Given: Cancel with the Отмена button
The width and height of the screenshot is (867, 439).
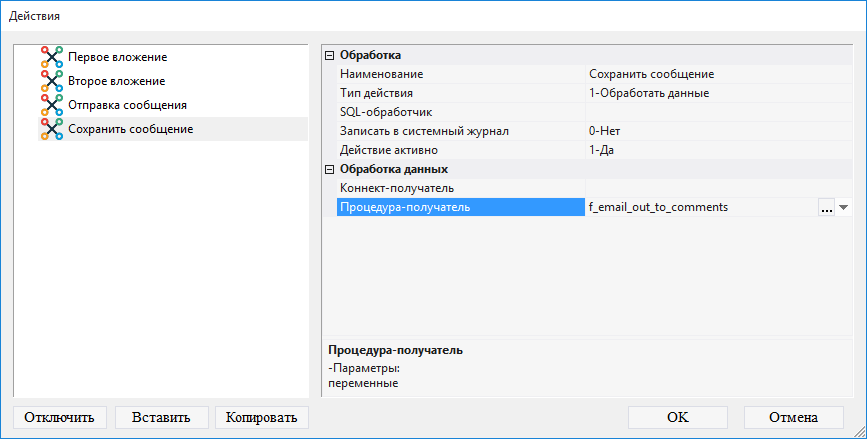Looking at the screenshot, I should (793, 417).
